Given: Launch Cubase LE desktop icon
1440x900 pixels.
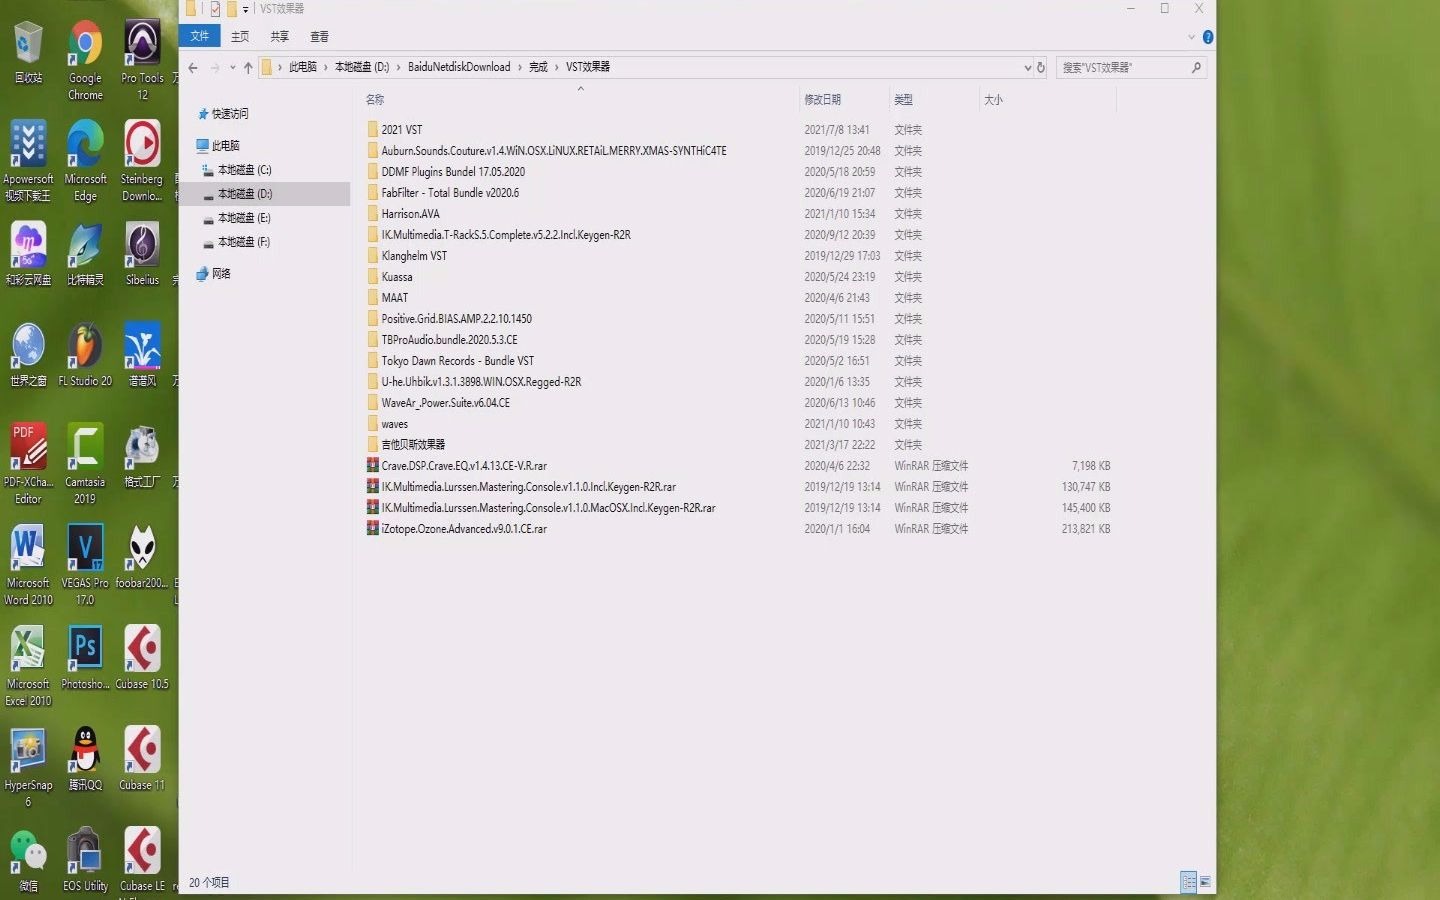Looking at the screenshot, I should pos(142,860).
